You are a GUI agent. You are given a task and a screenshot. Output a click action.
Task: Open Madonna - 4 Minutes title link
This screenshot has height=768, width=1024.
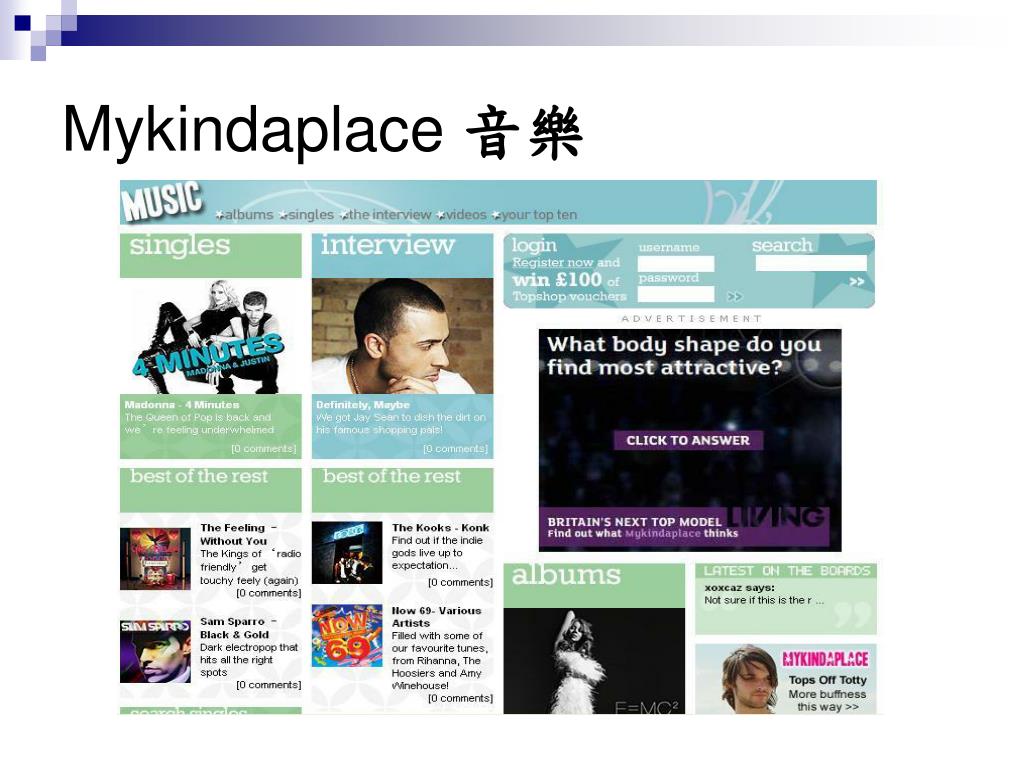(182, 405)
